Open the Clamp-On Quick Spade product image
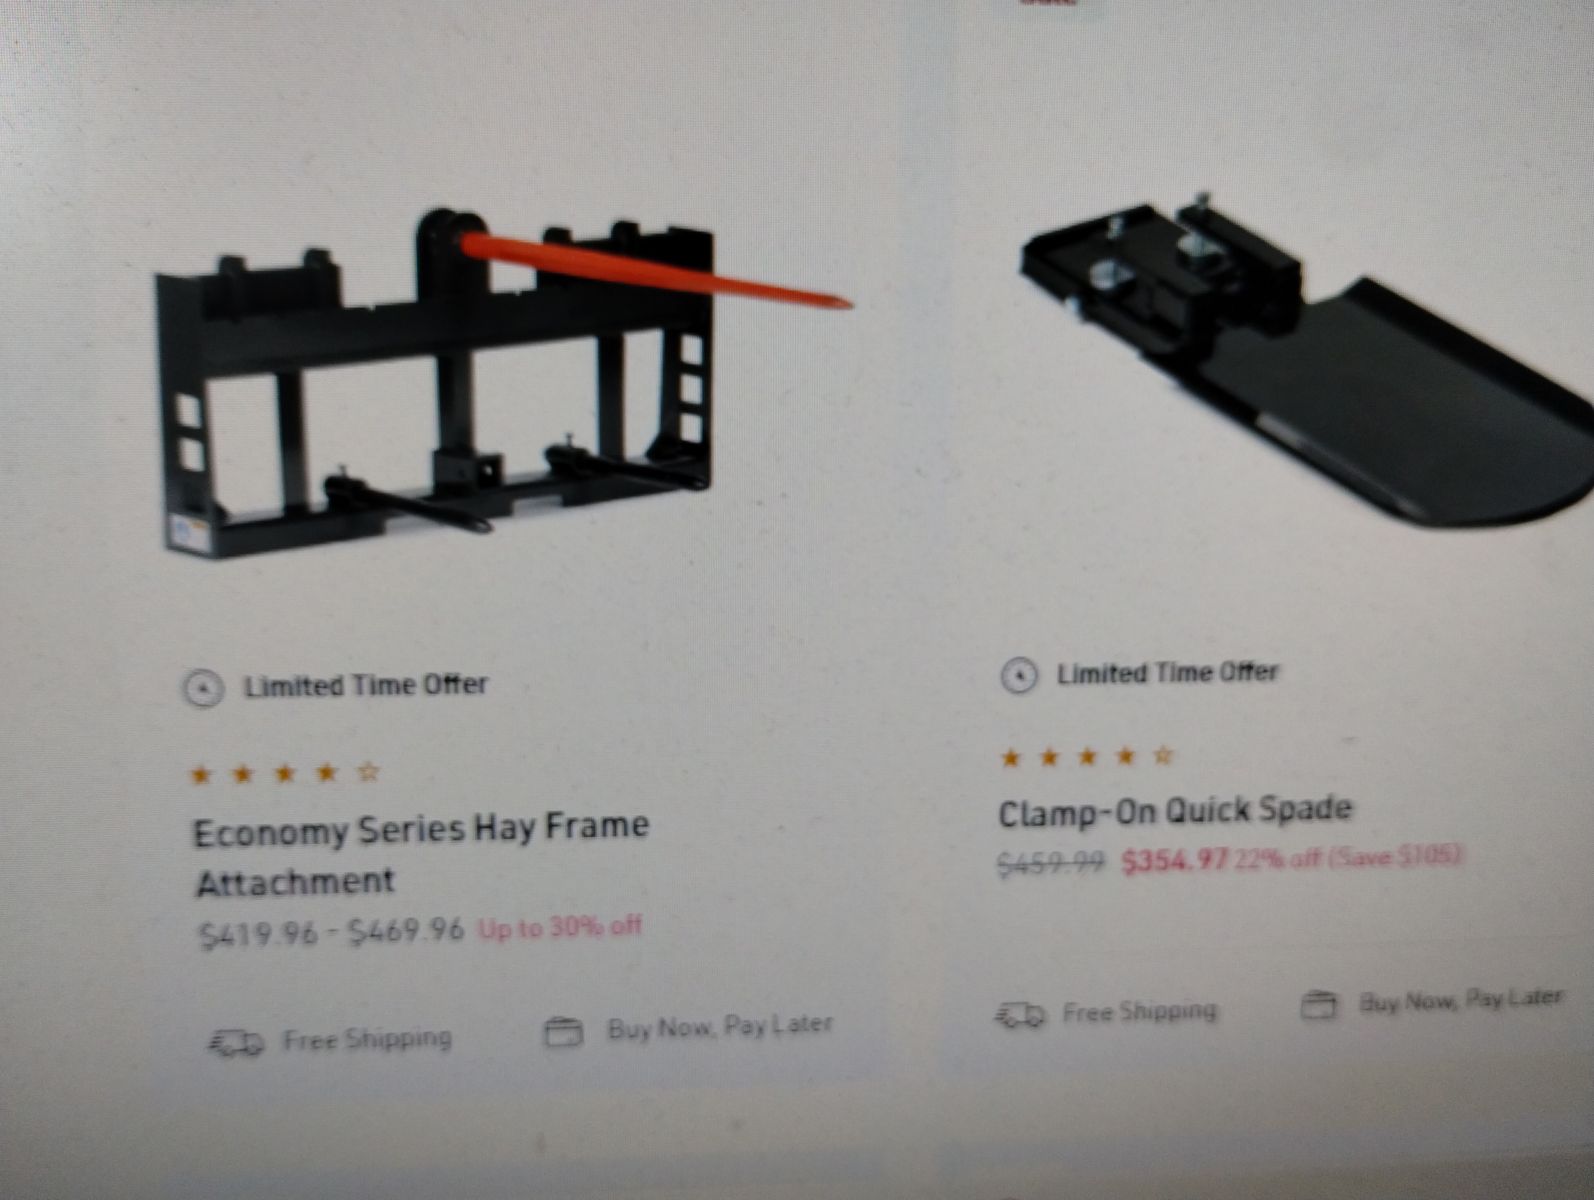The image size is (1594, 1200). 1305,362
